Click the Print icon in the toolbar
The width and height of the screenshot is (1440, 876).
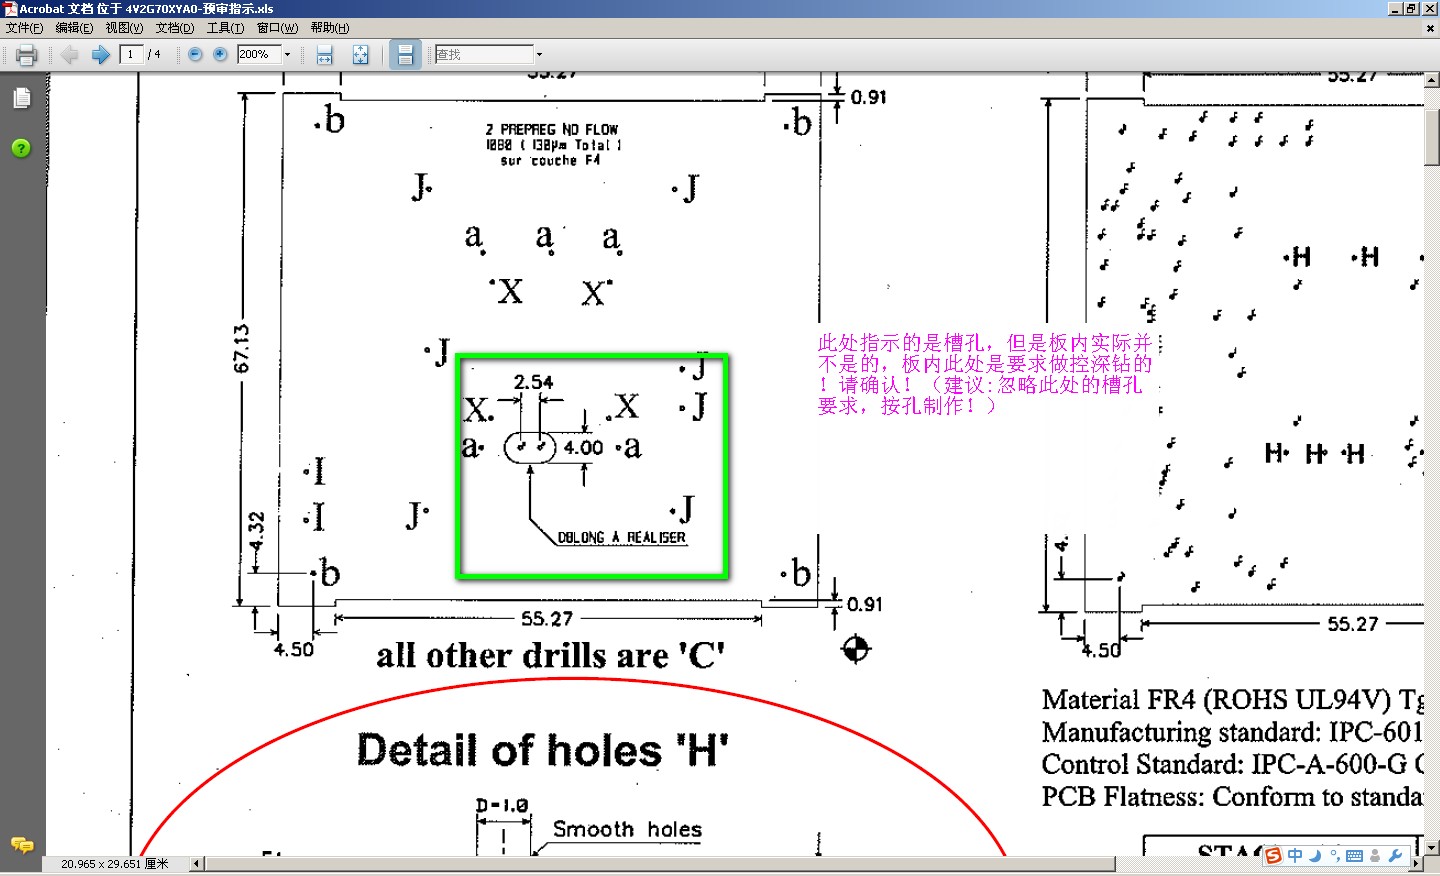pyautogui.click(x=27, y=55)
